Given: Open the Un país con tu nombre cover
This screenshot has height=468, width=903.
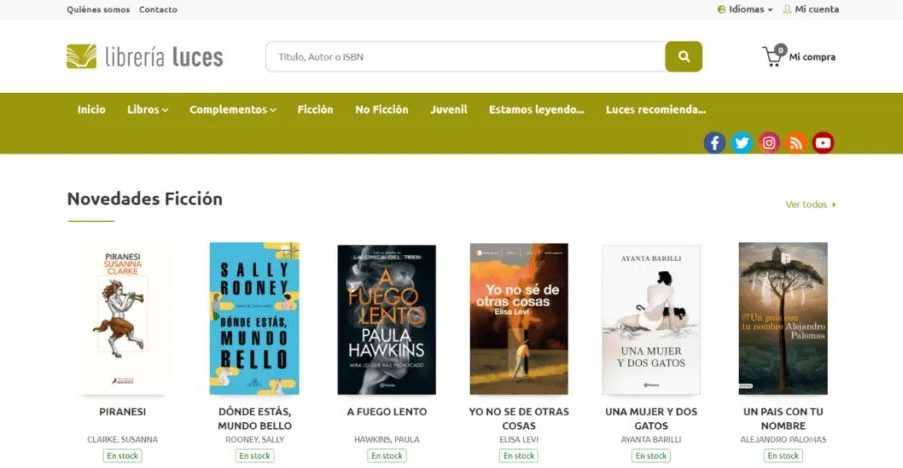Looking at the screenshot, I should click(x=783, y=318).
